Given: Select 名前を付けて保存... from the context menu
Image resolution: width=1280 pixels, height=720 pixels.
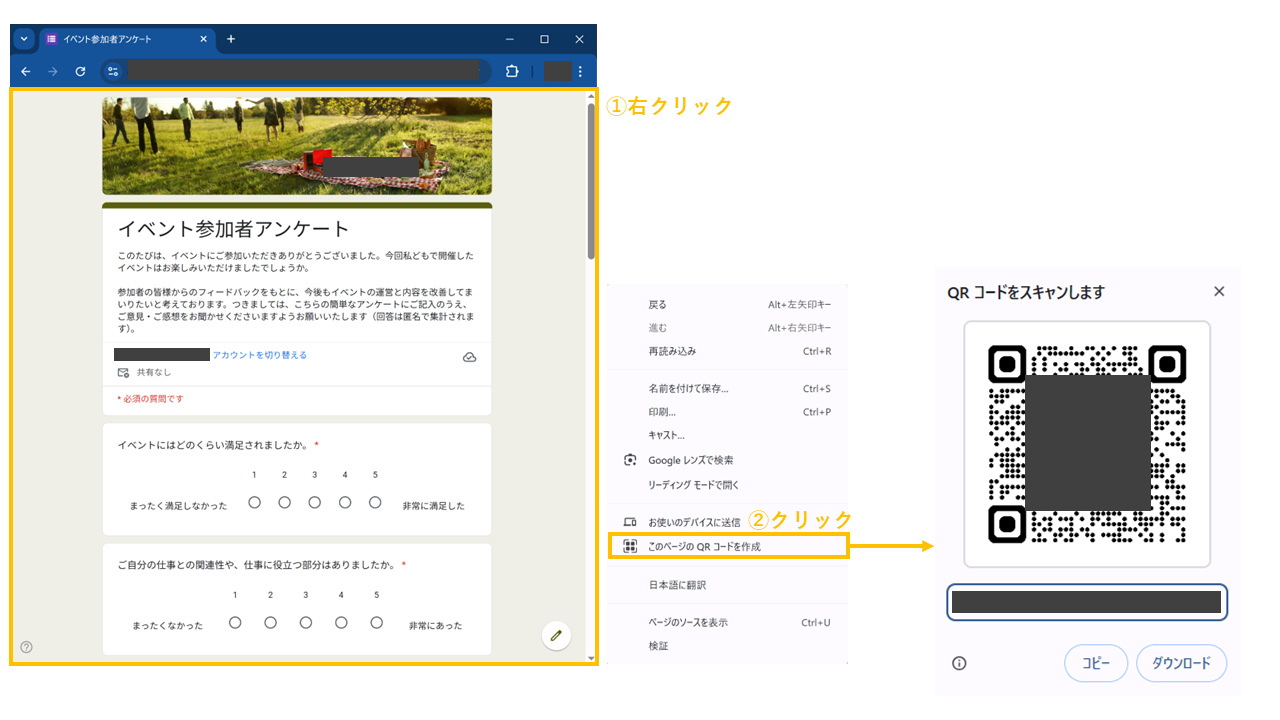Looking at the screenshot, I should (727, 389).
